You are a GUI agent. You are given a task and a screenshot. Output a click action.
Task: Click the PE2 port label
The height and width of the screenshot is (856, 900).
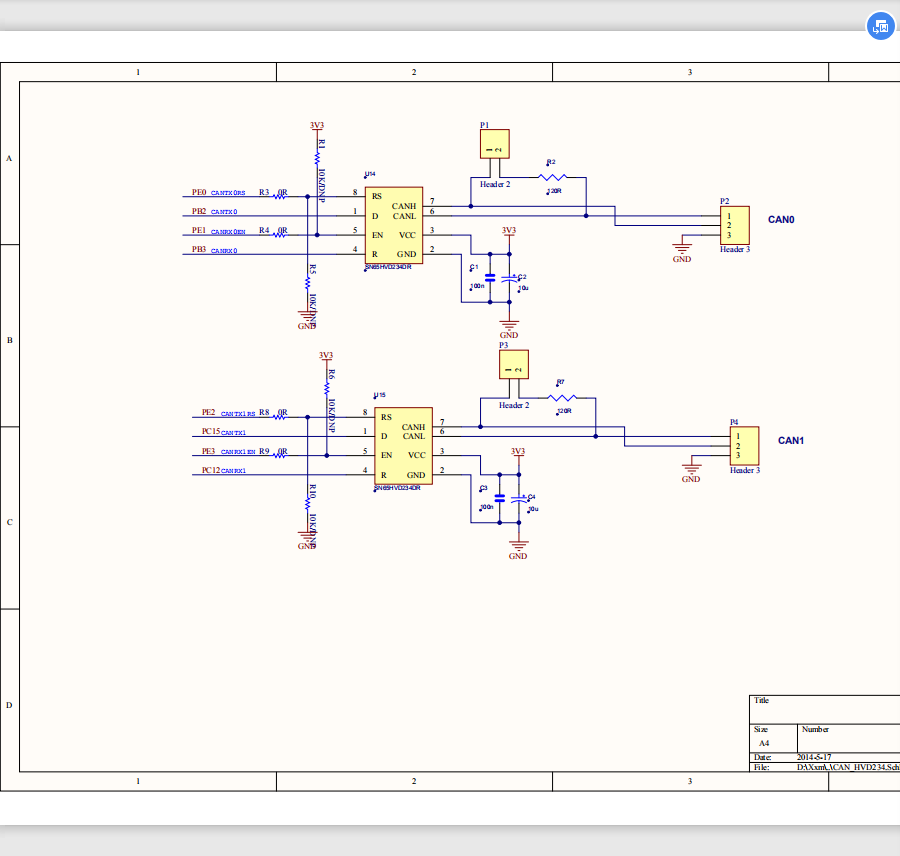208,412
